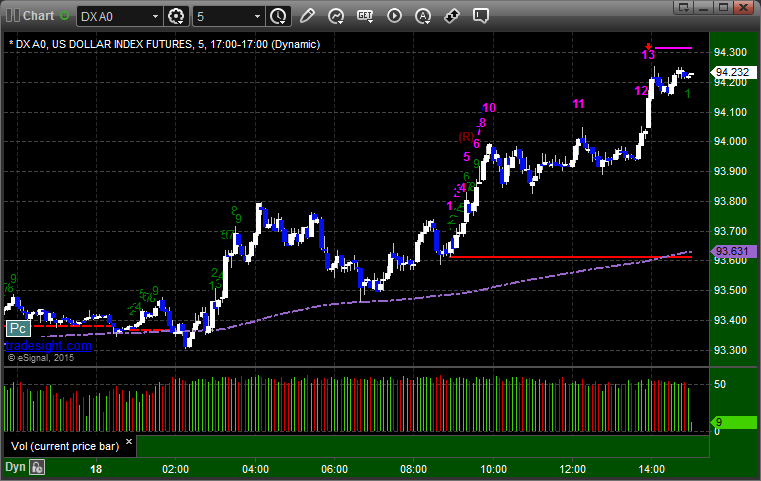Click the red horizontal support line
This screenshot has height=481, width=761.
(571, 257)
